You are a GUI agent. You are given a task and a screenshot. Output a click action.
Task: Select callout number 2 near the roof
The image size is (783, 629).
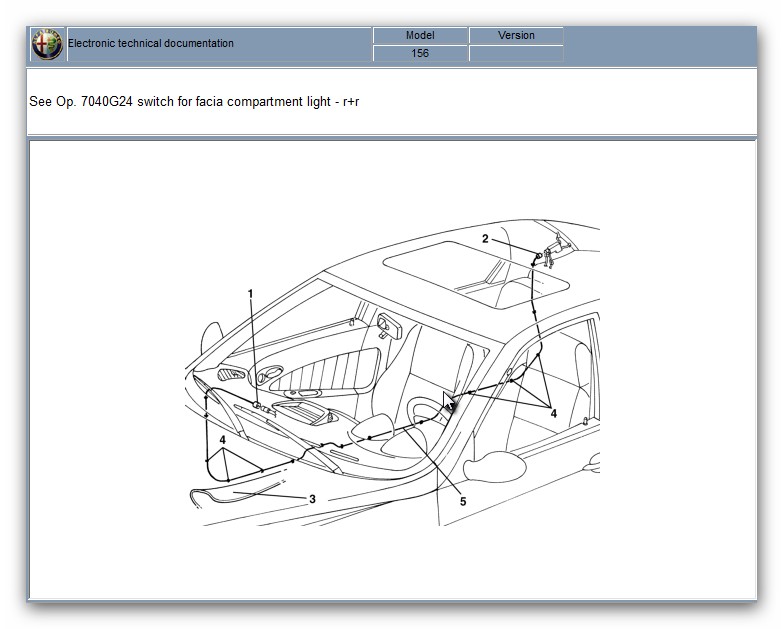pyautogui.click(x=485, y=239)
